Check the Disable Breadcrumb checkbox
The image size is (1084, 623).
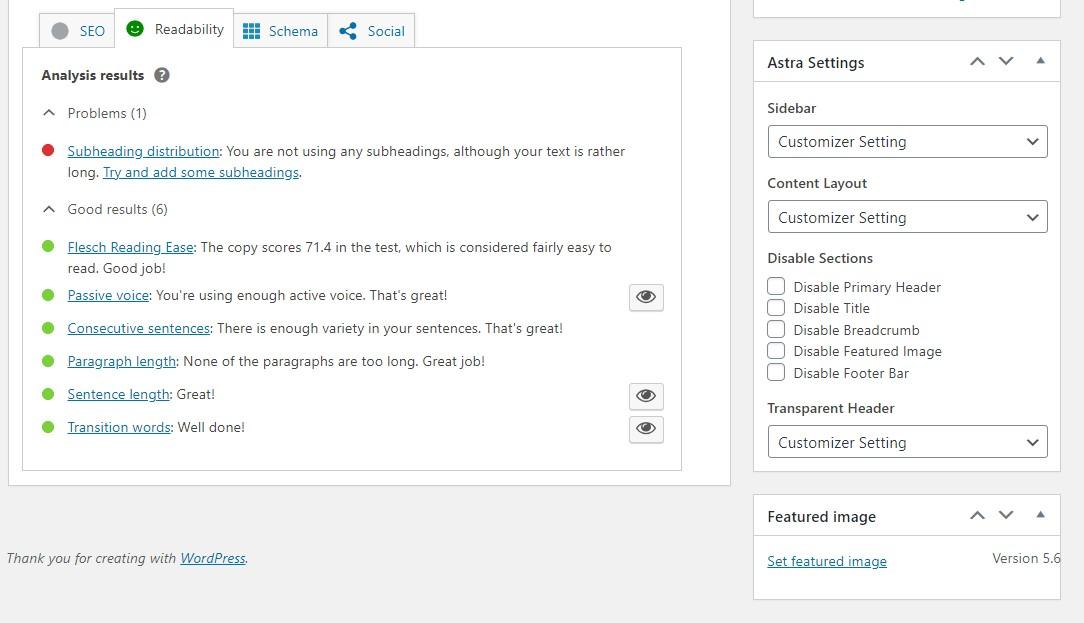coord(776,330)
